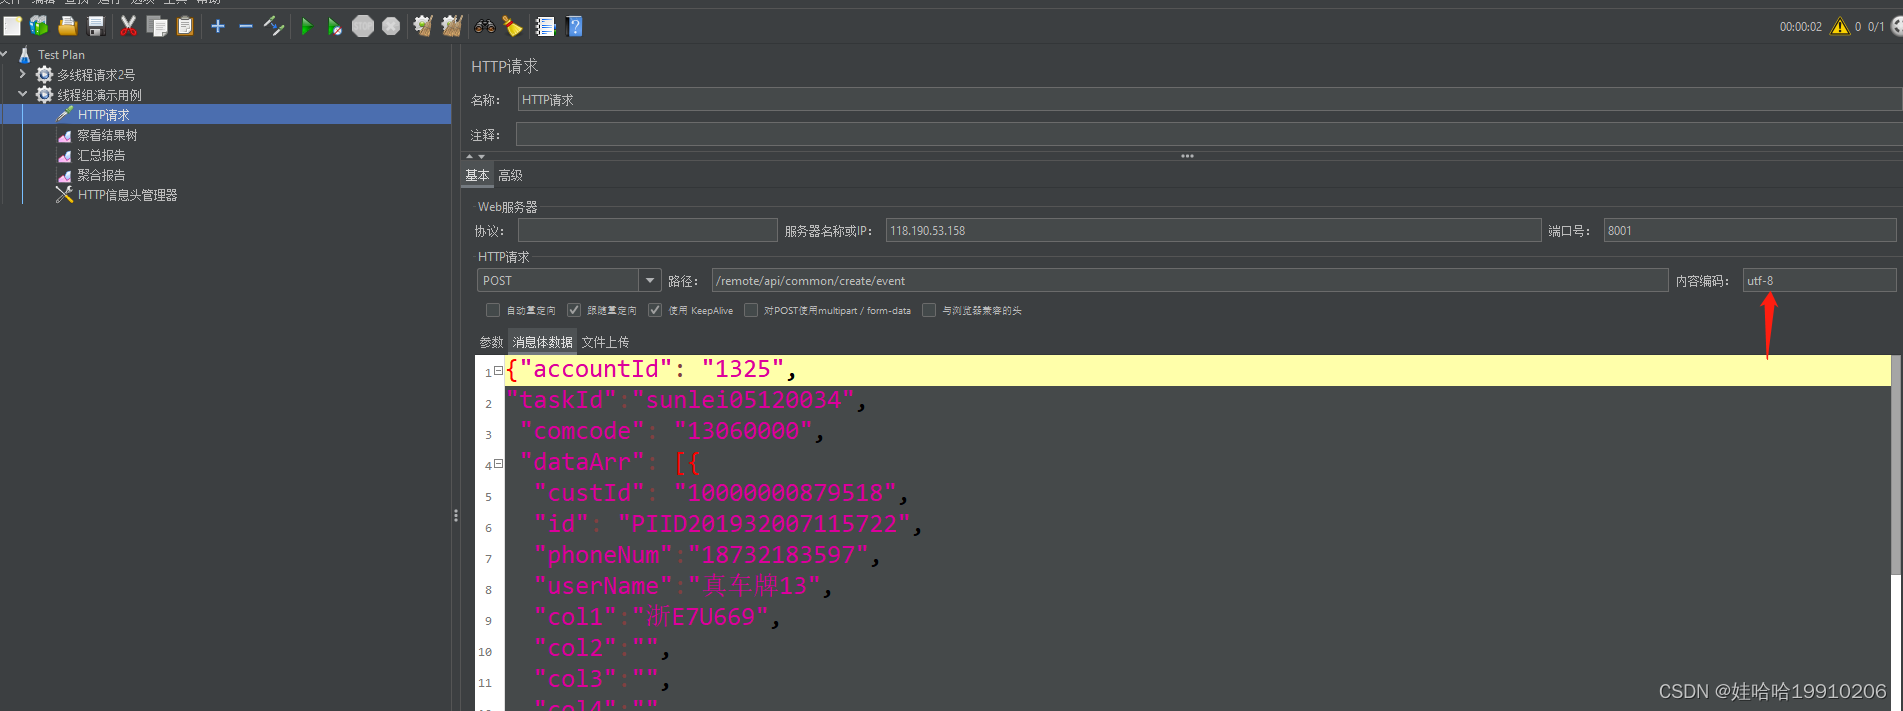Toggle the 自动重定向 checkbox
Screen dimensions: 1903x711
click(493, 310)
